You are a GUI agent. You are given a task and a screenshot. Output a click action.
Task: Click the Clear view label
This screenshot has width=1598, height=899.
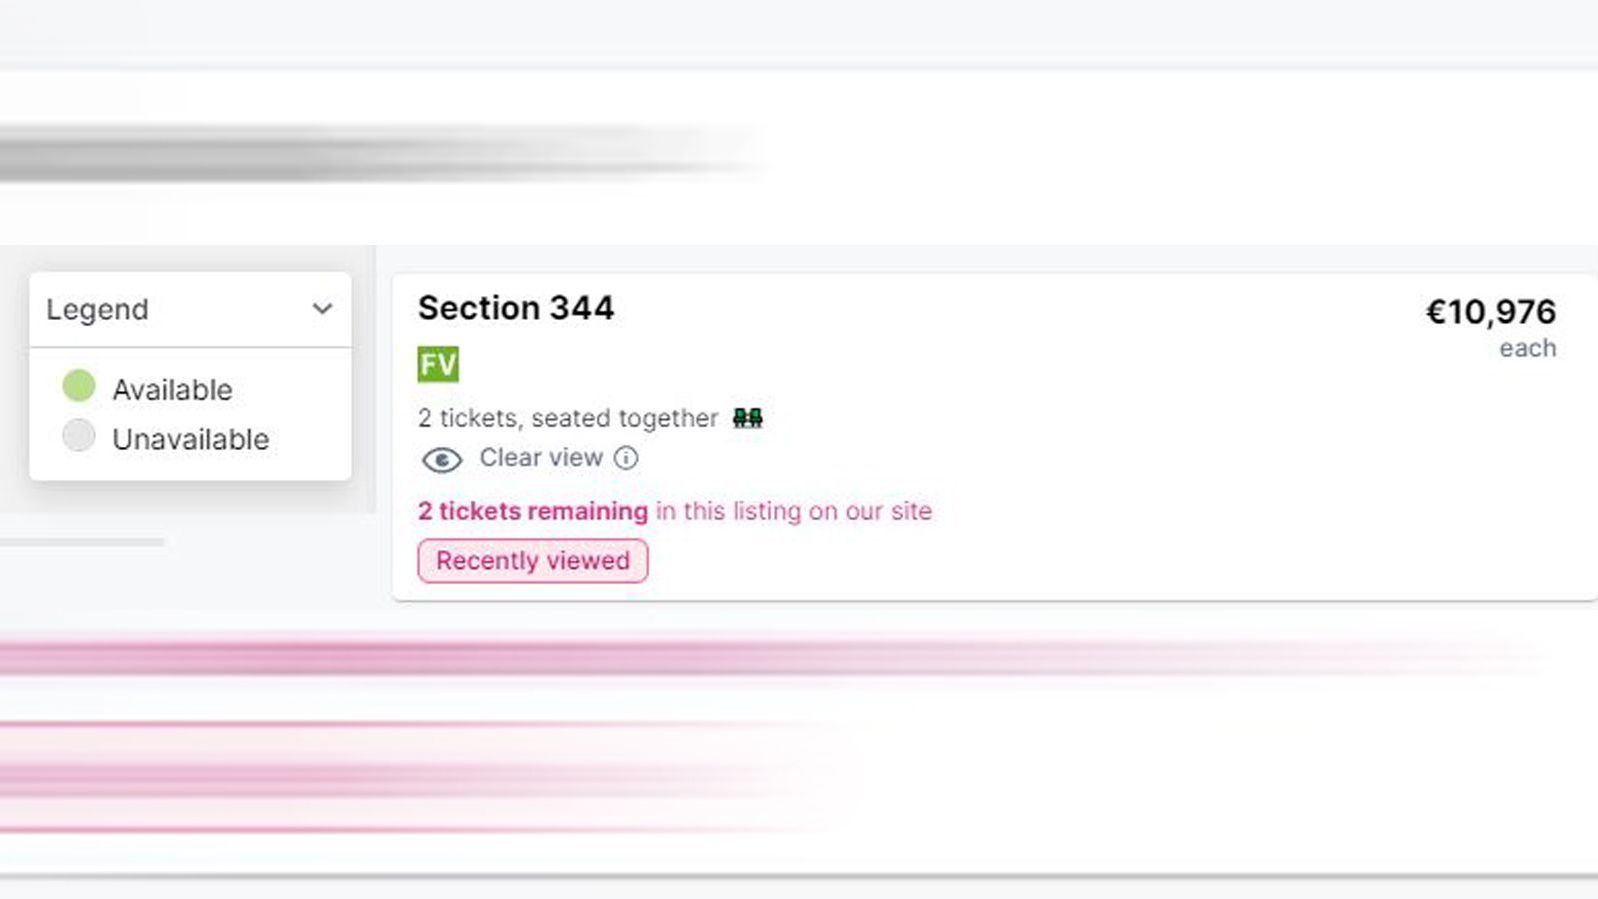(541, 458)
